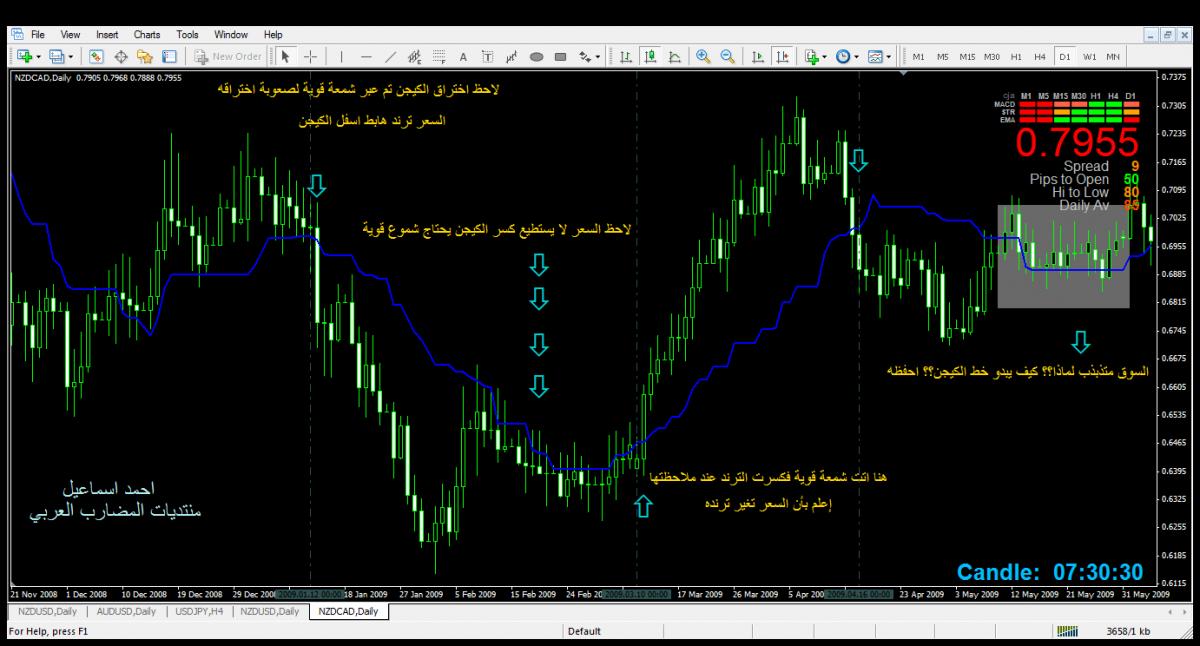Toggle chart Auto Scroll

point(757,57)
